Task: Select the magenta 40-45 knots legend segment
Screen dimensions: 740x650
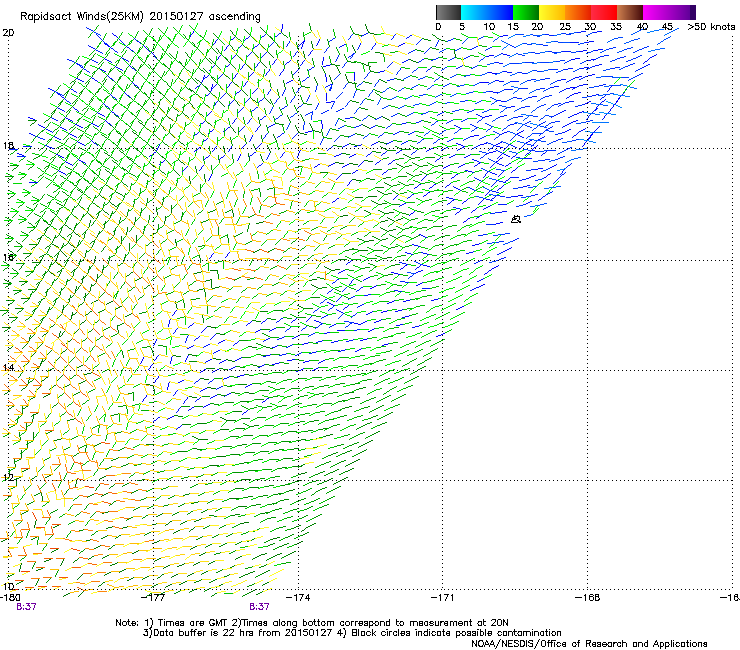Action: [656, 12]
